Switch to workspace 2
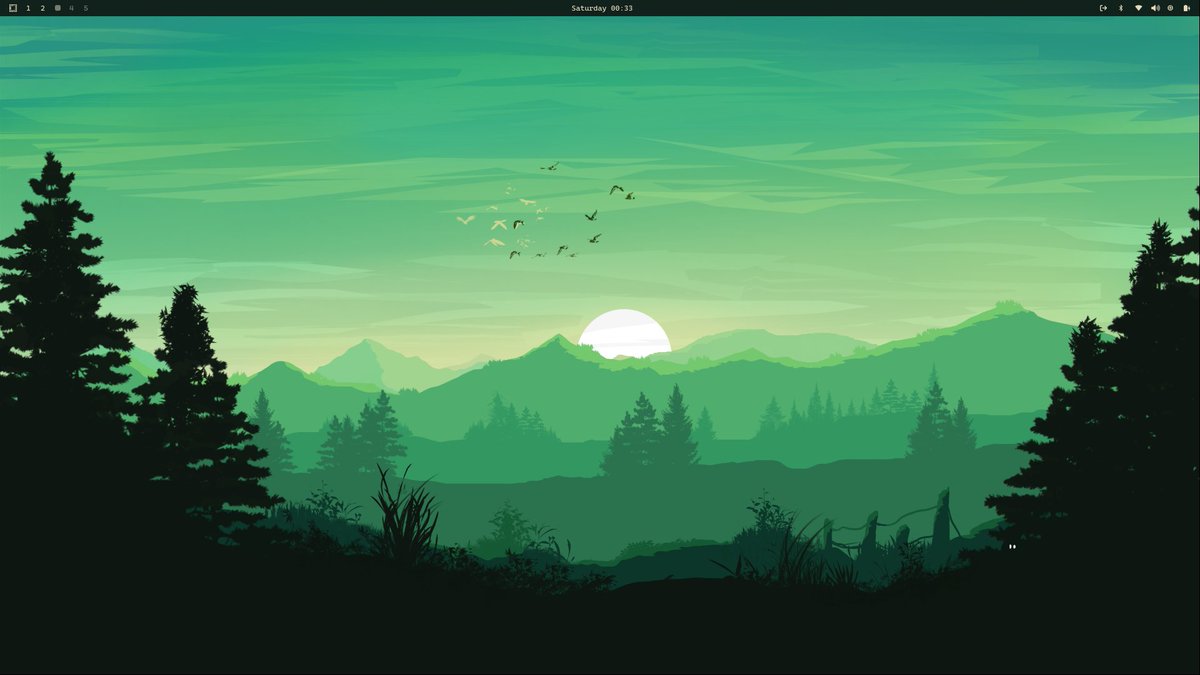The image size is (1200, 675). [42, 8]
